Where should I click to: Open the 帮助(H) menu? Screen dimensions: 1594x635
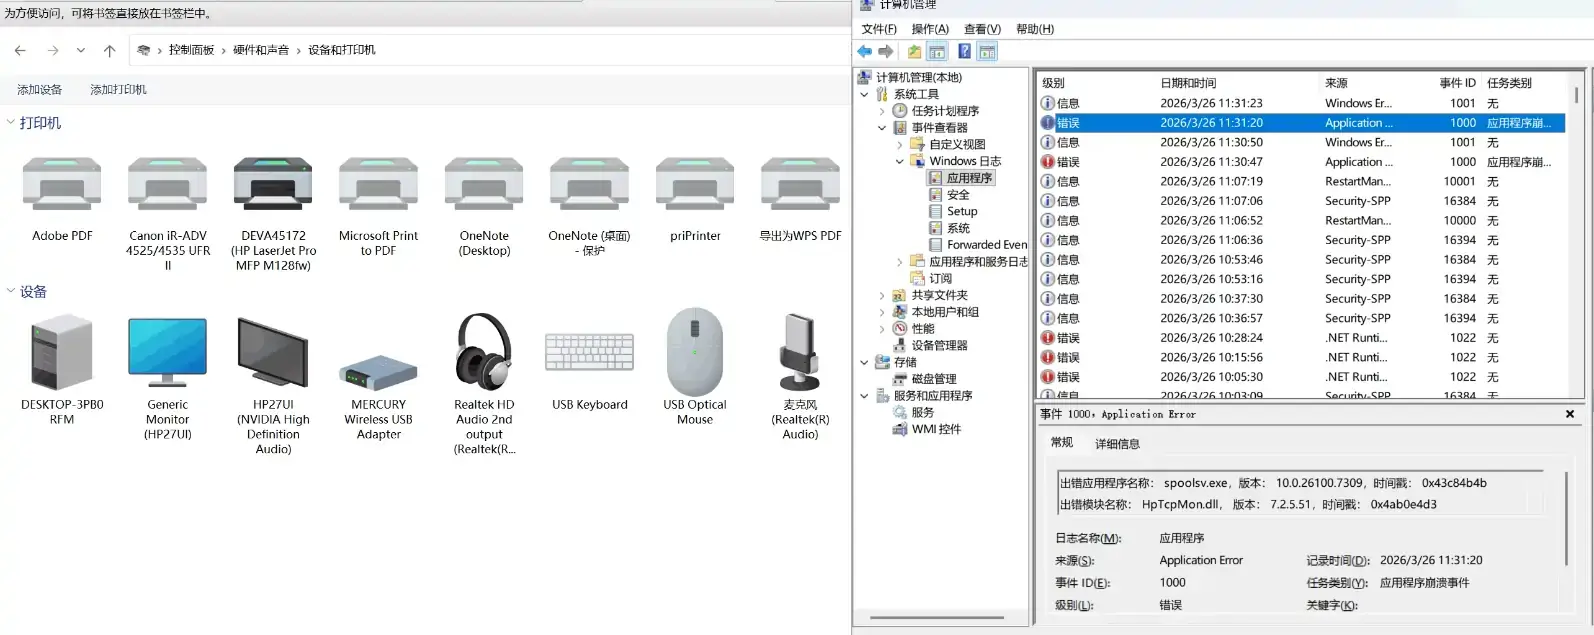tap(1035, 29)
